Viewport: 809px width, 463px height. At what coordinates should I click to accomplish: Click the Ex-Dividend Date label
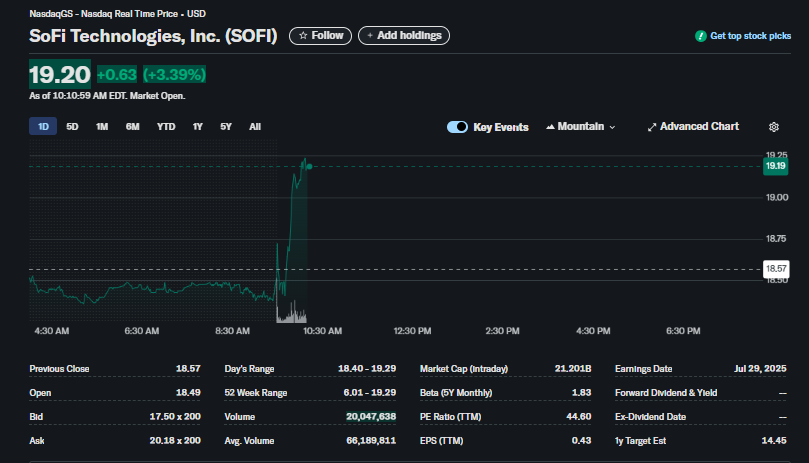(x=651, y=417)
